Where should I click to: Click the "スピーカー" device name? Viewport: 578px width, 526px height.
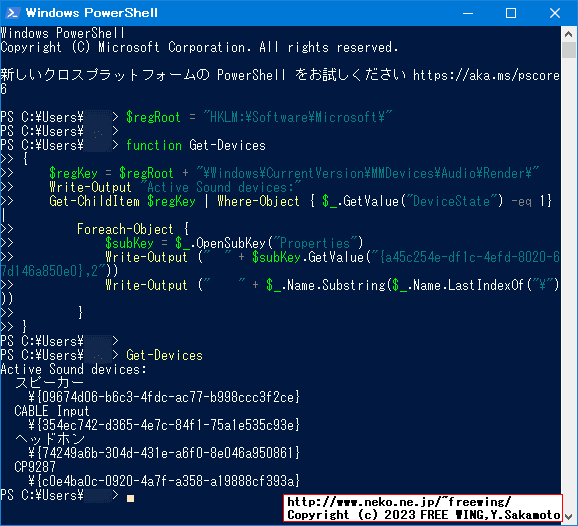[49, 383]
